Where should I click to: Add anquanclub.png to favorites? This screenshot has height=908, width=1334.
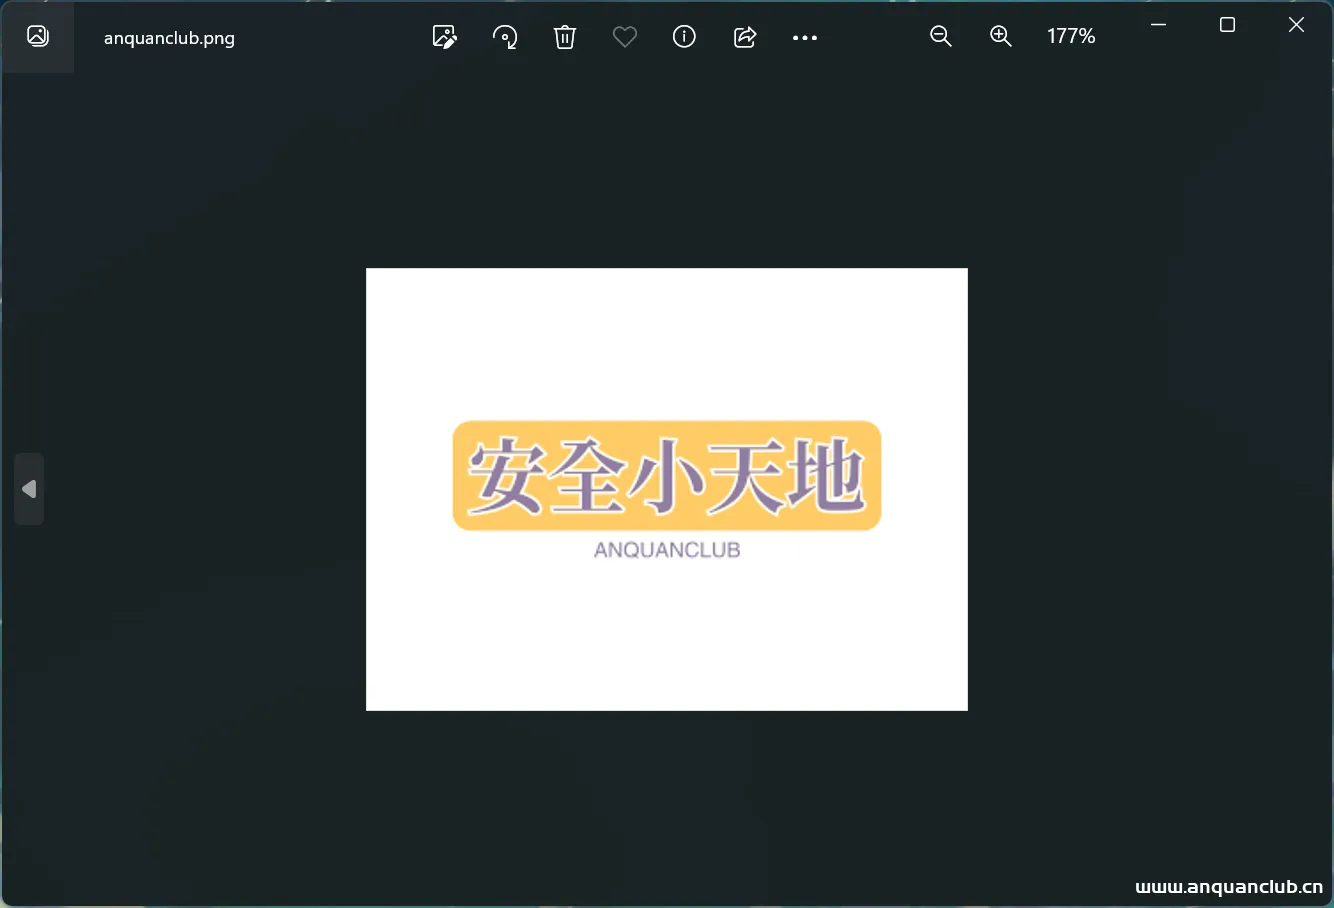[625, 36]
